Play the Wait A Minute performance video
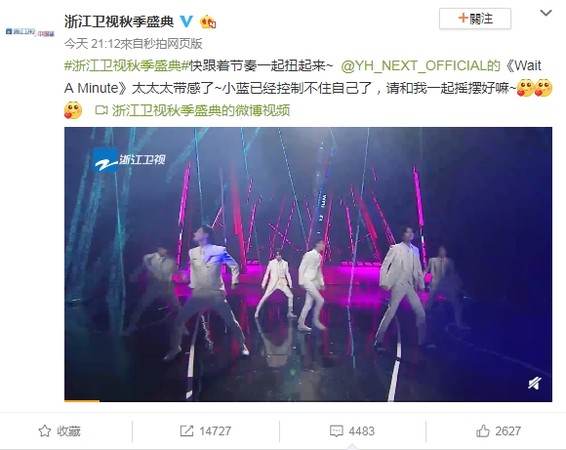Viewport: 566px width, 450px height. [x=308, y=264]
